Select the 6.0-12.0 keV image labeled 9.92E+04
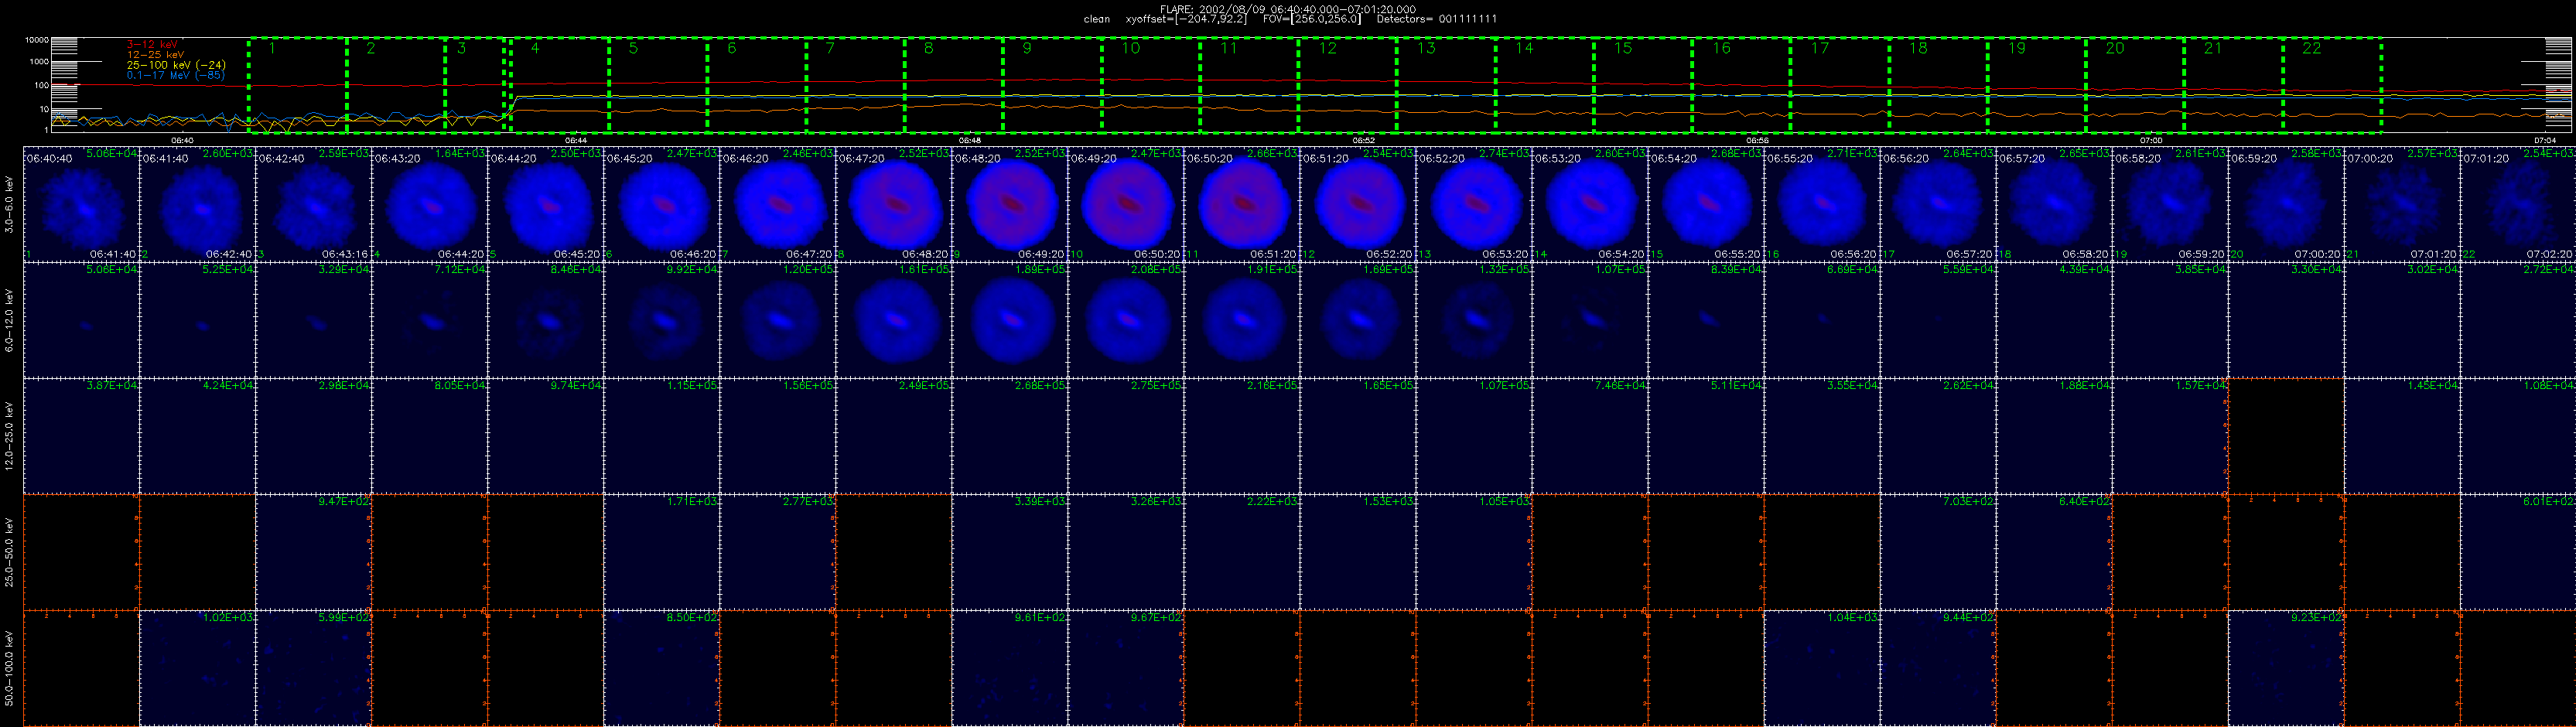2576x727 pixels. 661,320
